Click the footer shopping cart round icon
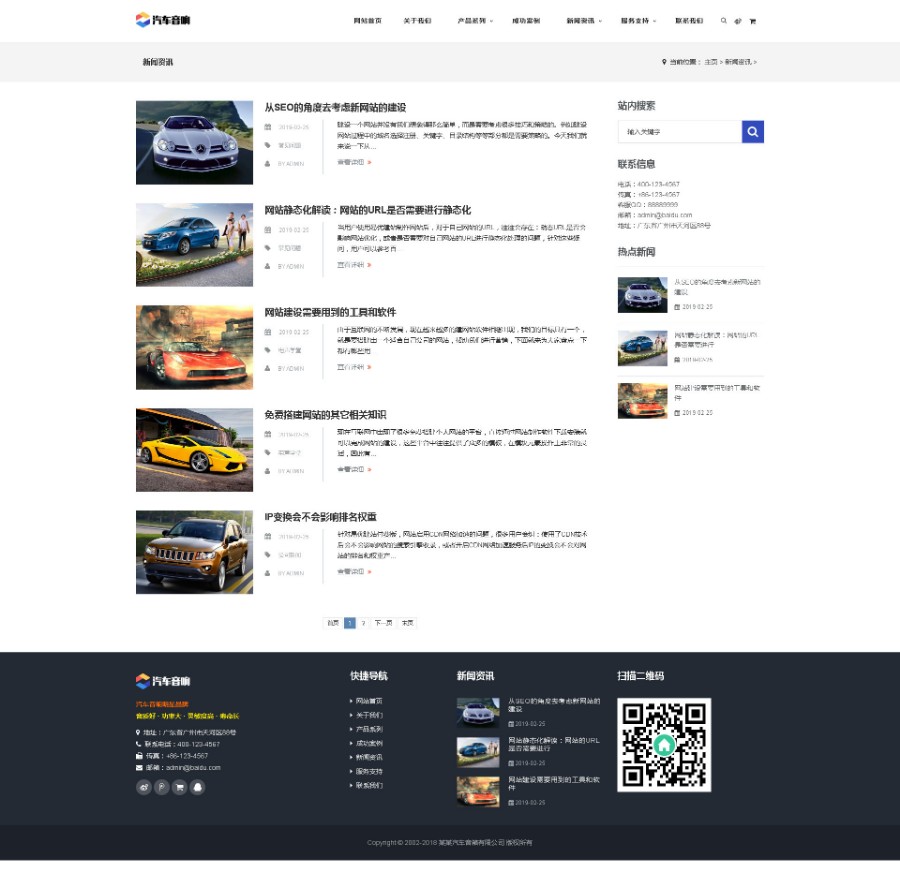The height and width of the screenshot is (872, 900). (180, 787)
